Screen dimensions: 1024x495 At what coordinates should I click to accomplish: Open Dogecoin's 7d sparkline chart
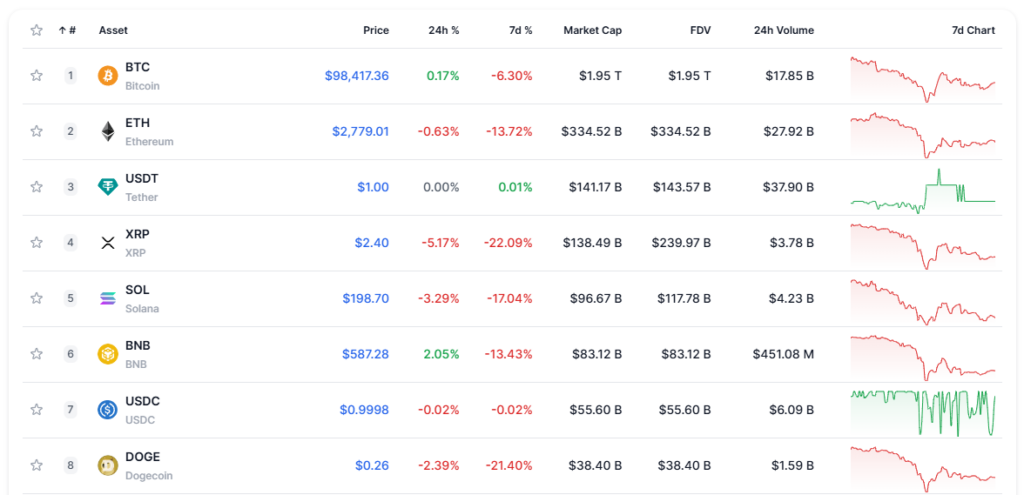tap(923, 470)
